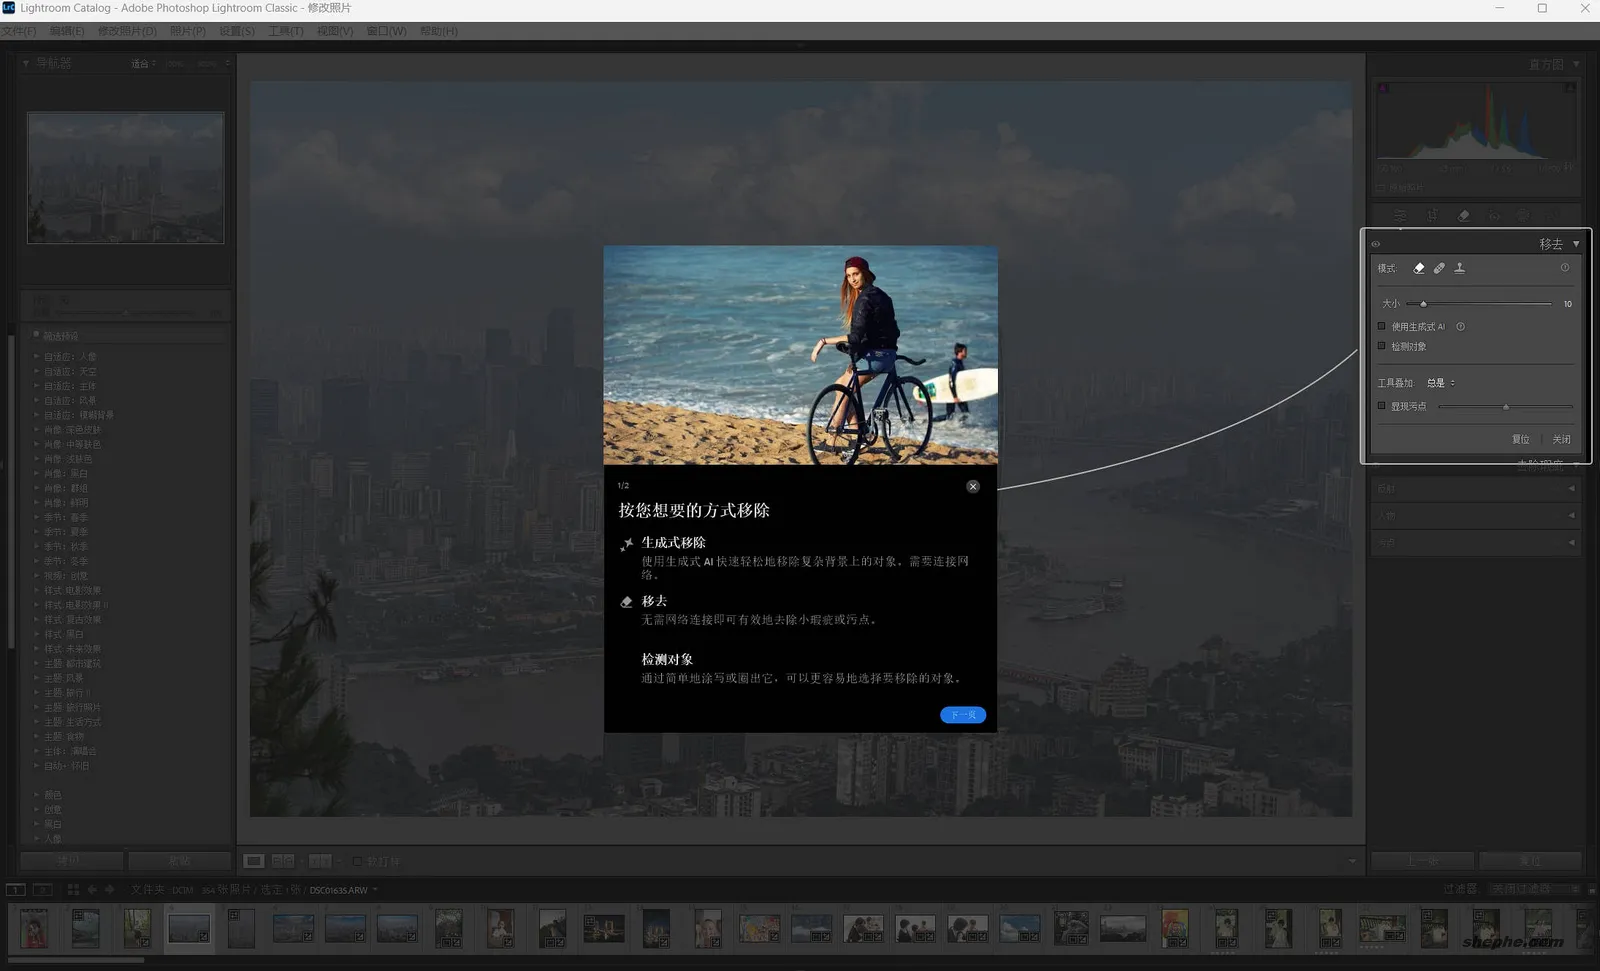Open the 文件 menu
1600x971 pixels.
pos(17,31)
